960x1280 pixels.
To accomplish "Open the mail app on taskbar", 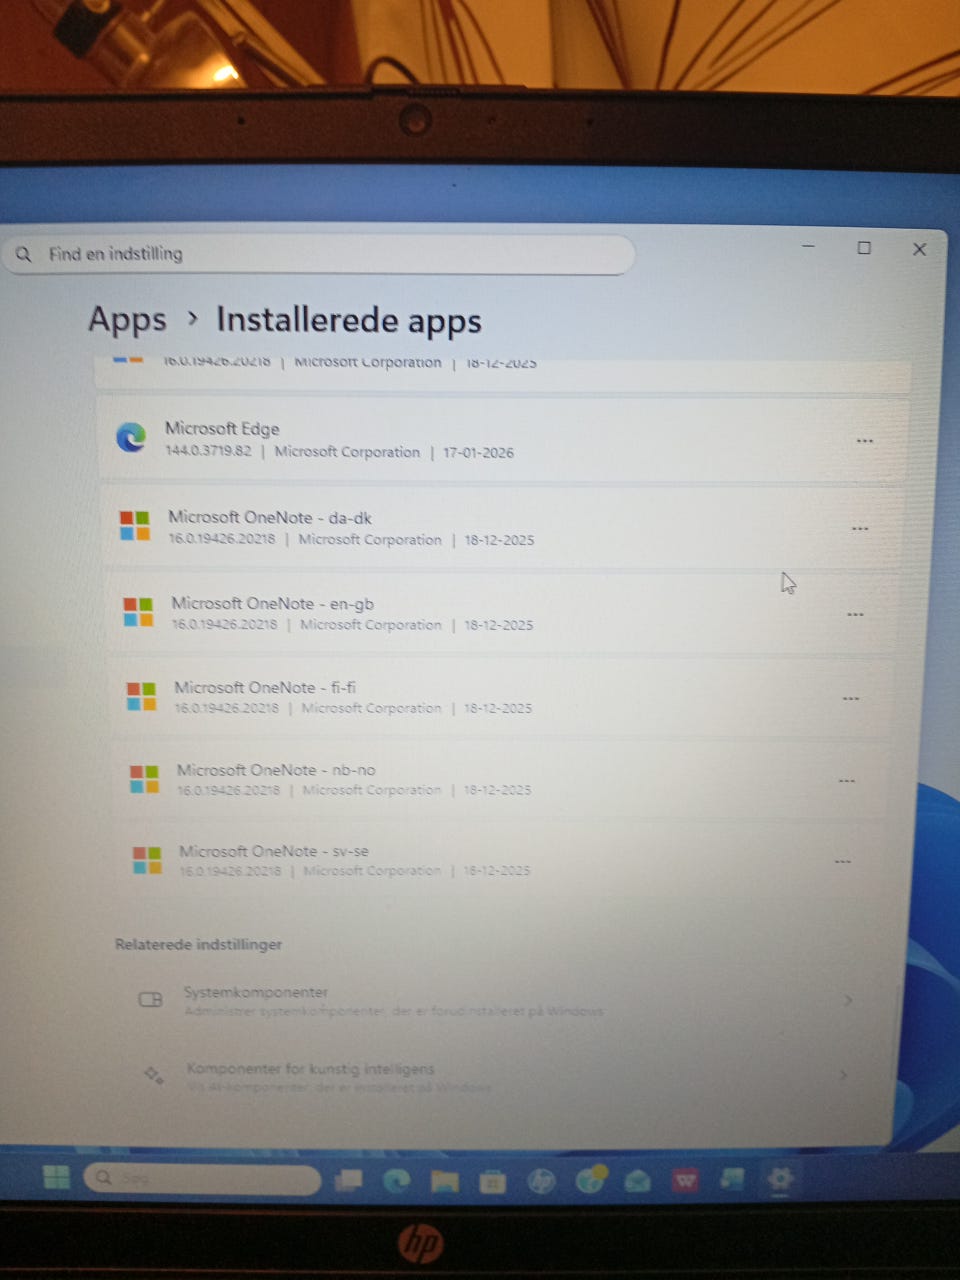I will 637,1182.
